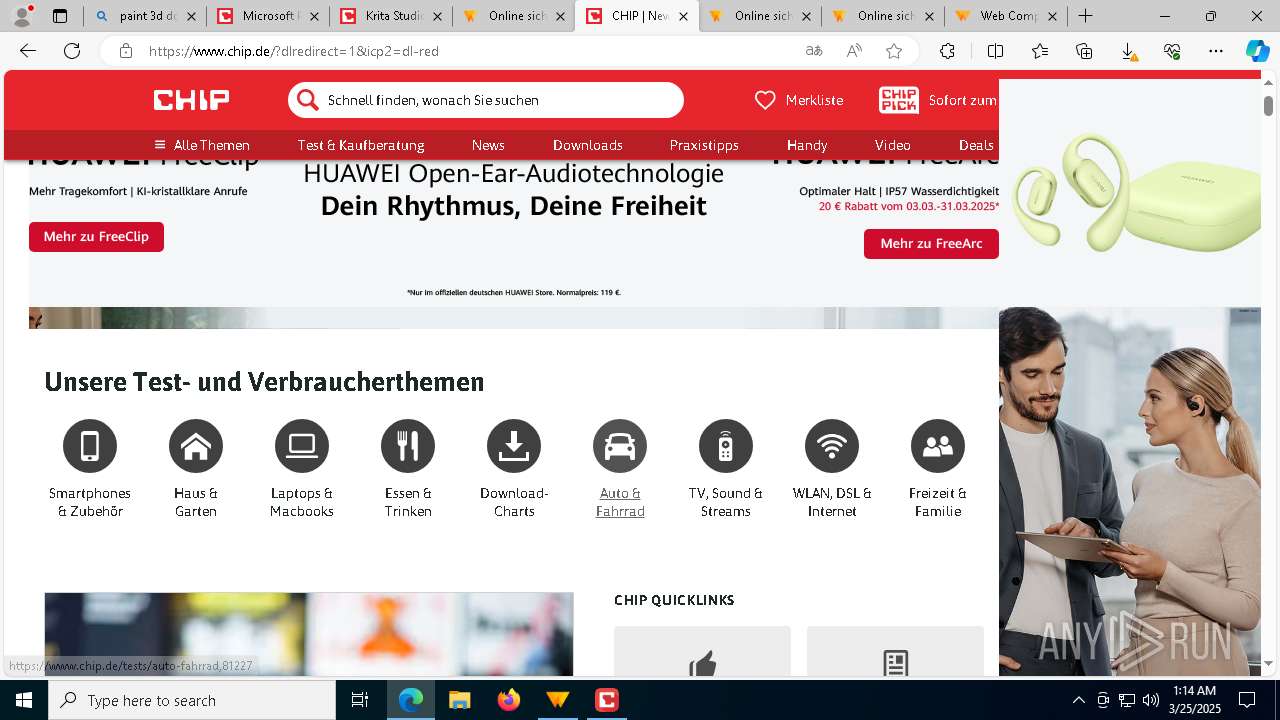Launch Firefox from taskbar
The width and height of the screenshot is (1280, 720).
[x=509, y=700]
